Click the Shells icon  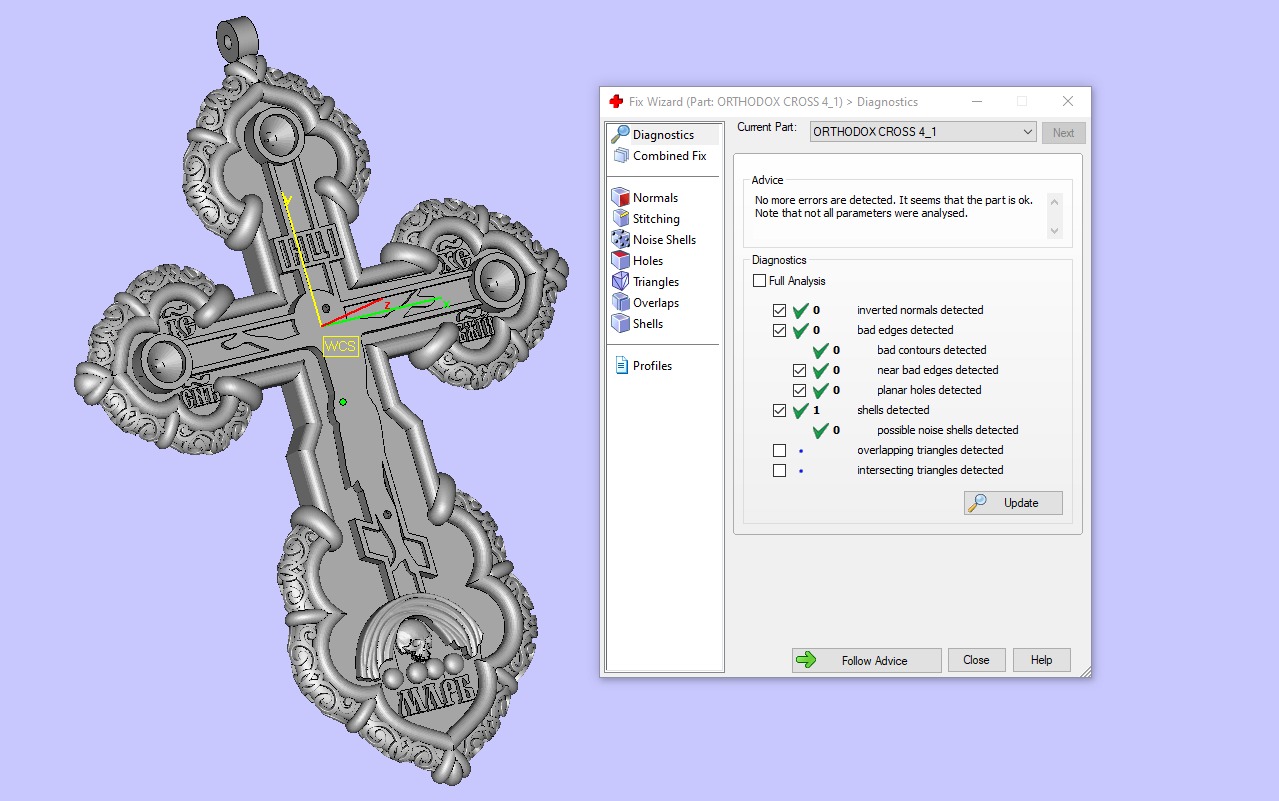620,324
